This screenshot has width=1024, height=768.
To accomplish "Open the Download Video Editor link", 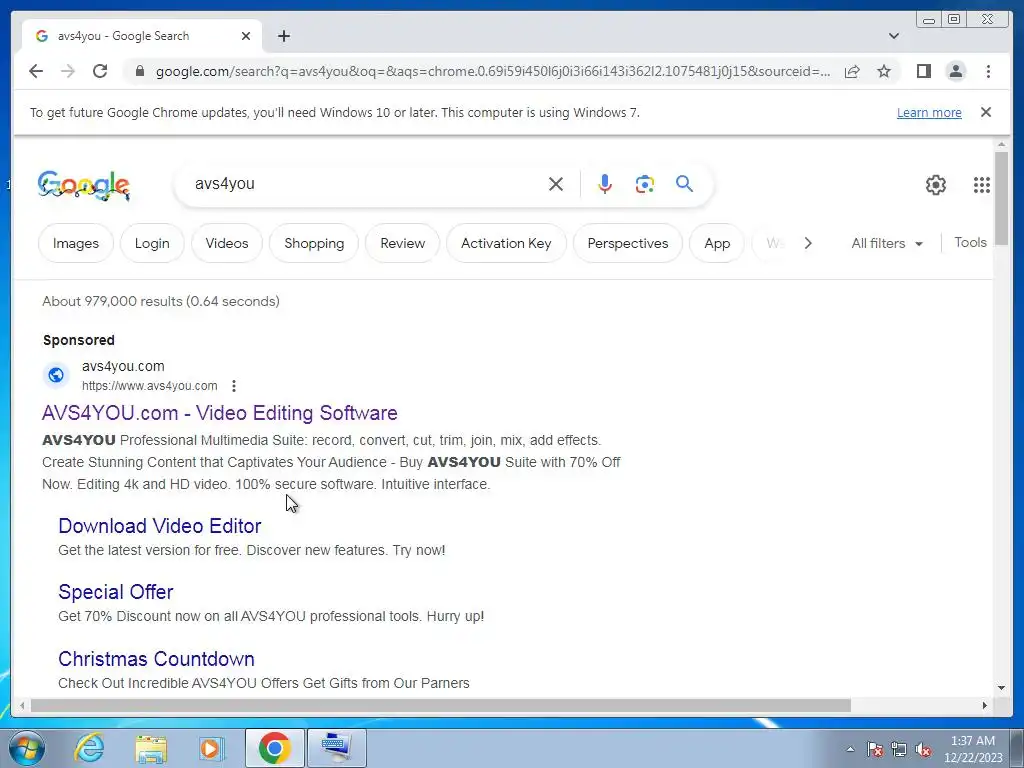I will [159, 526].
